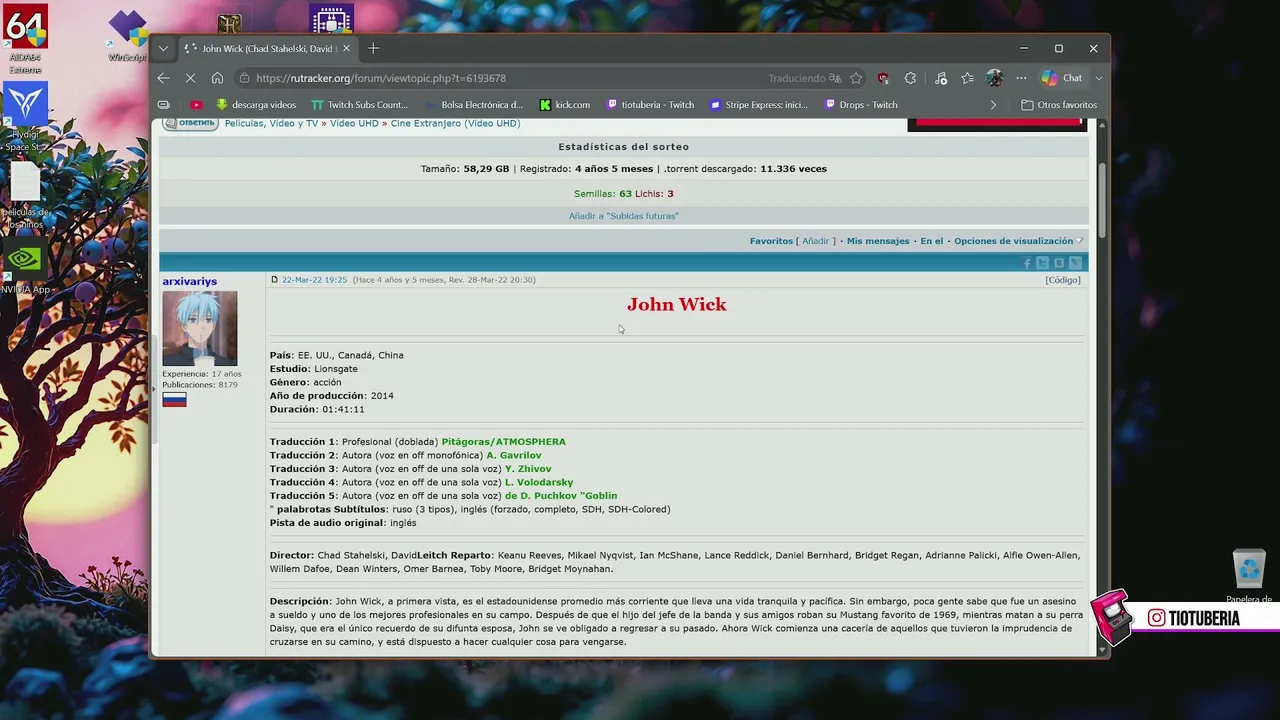Screen dimensions: 1280x720
Task: Open the AIDA64 Extreme desktop shortcut
Action: coord(25,38)
